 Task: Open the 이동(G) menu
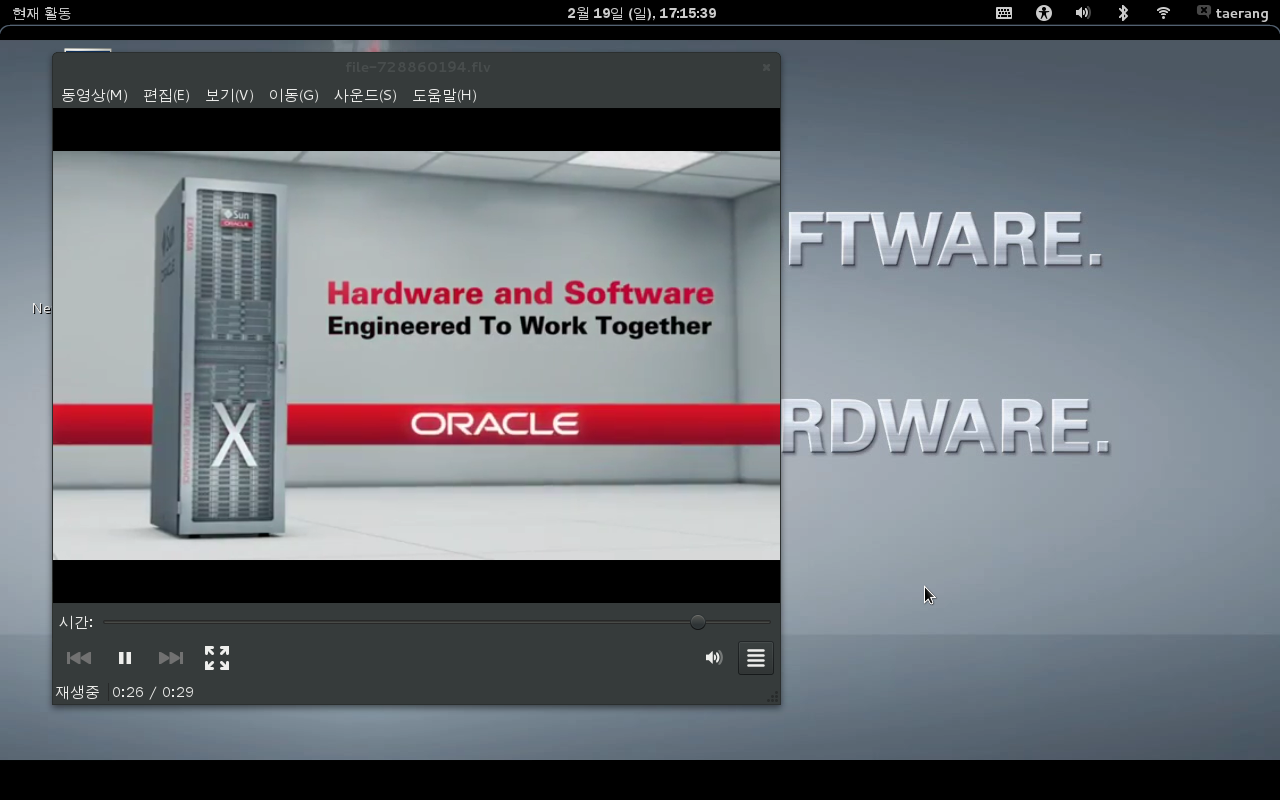293,95
